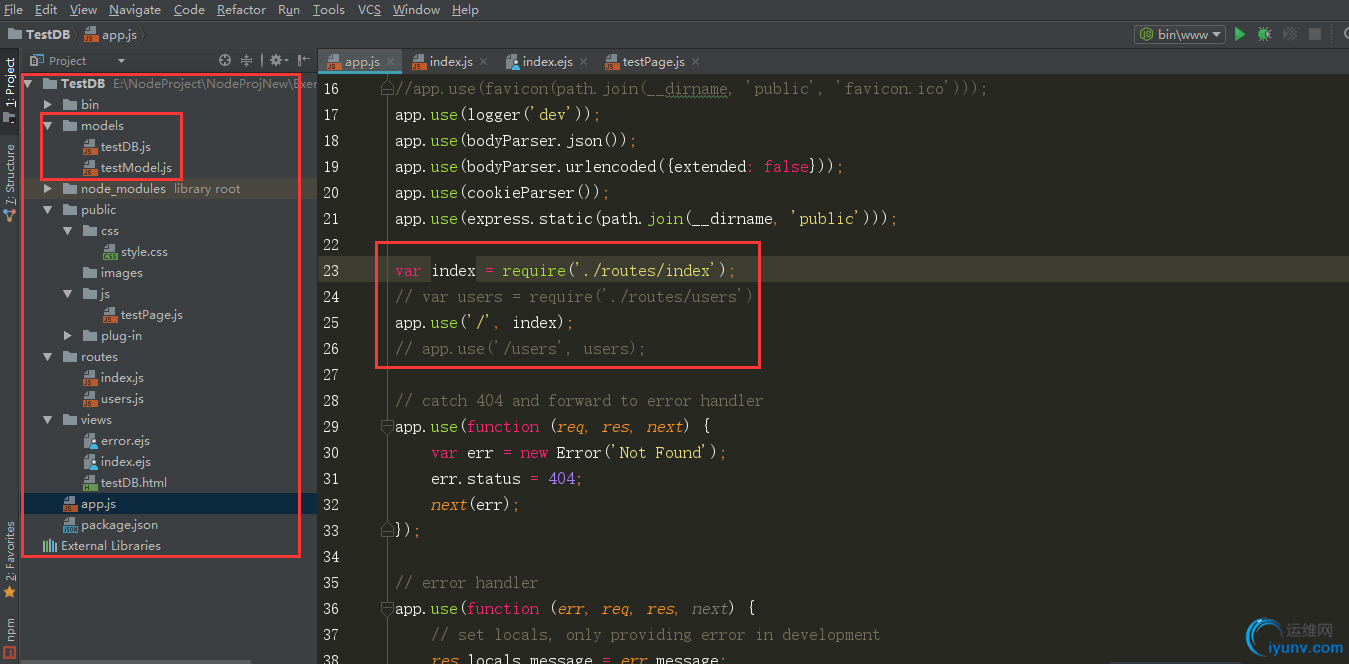
Task: Switch to the testPage.js editor tab
Action: pos(653,62)
